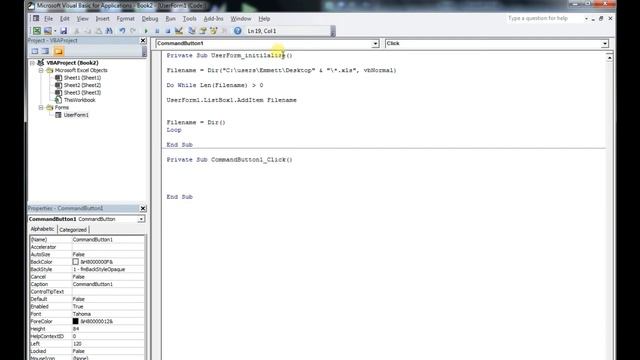Screen dimensions: 640x360
Task: Collapse the Microsoft Excel Objects folder
Action: [x=41, y=70]
